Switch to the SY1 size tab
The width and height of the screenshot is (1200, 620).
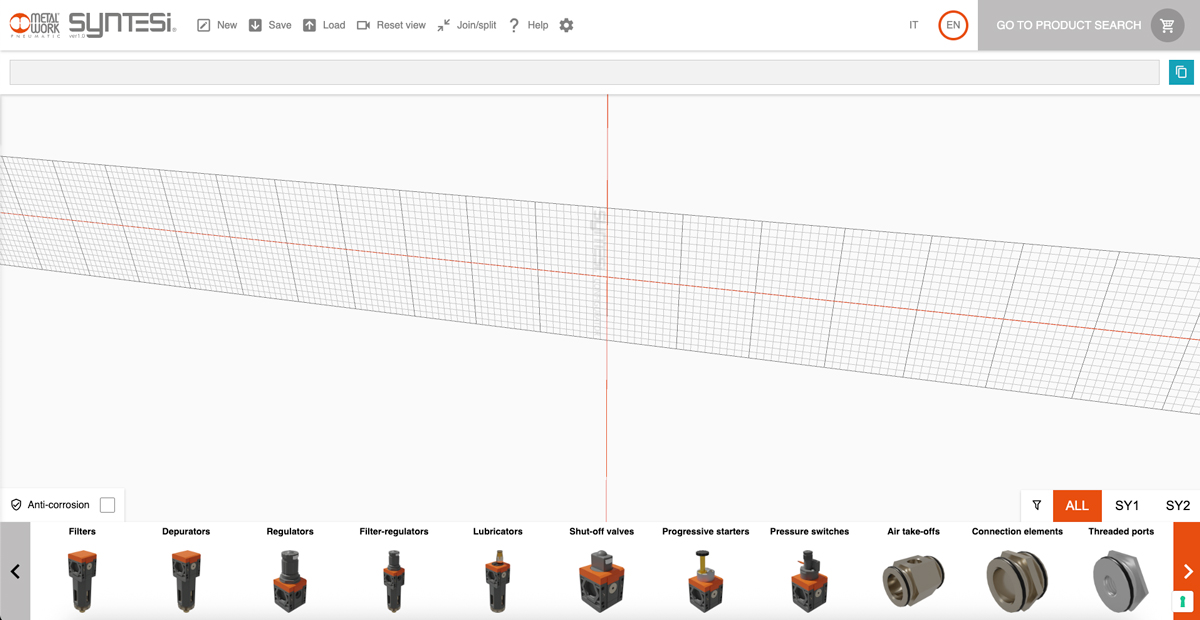pos(1127,505)
